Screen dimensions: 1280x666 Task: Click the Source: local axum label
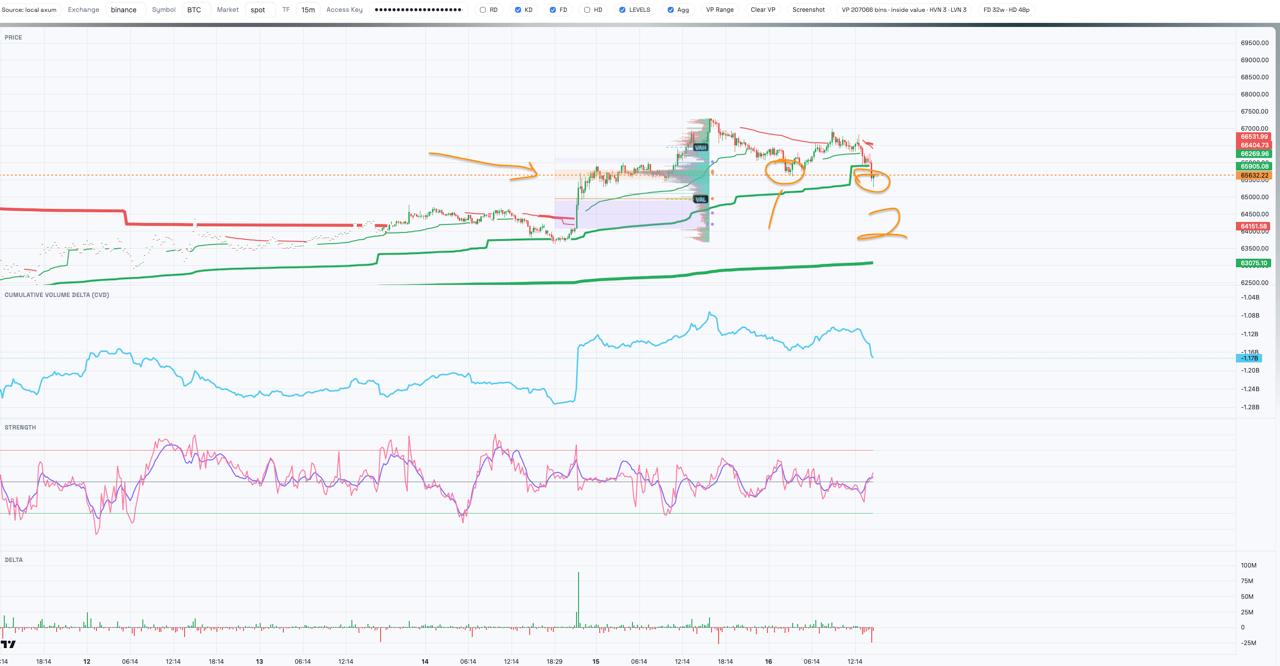pyautogui.click(x=29, y=10)
